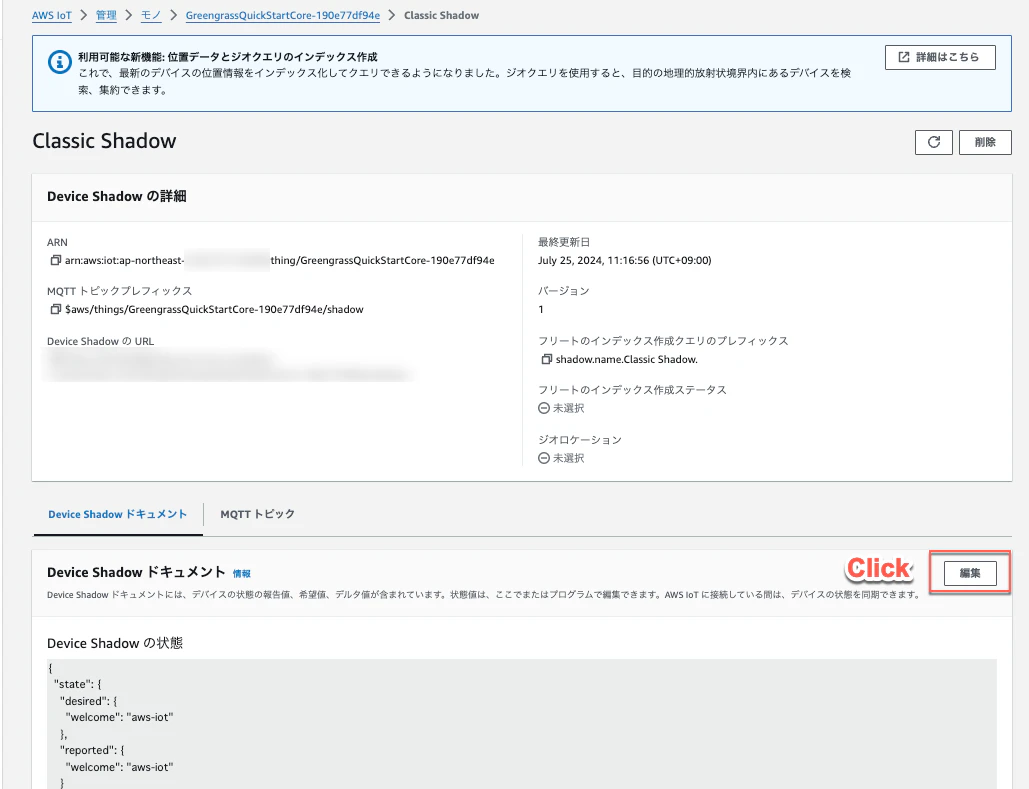Screen dimensions: 1029x789
Task: Click 未選択 under フリートのインデックス作成ステータス
Action: click(x=568, y=408)
